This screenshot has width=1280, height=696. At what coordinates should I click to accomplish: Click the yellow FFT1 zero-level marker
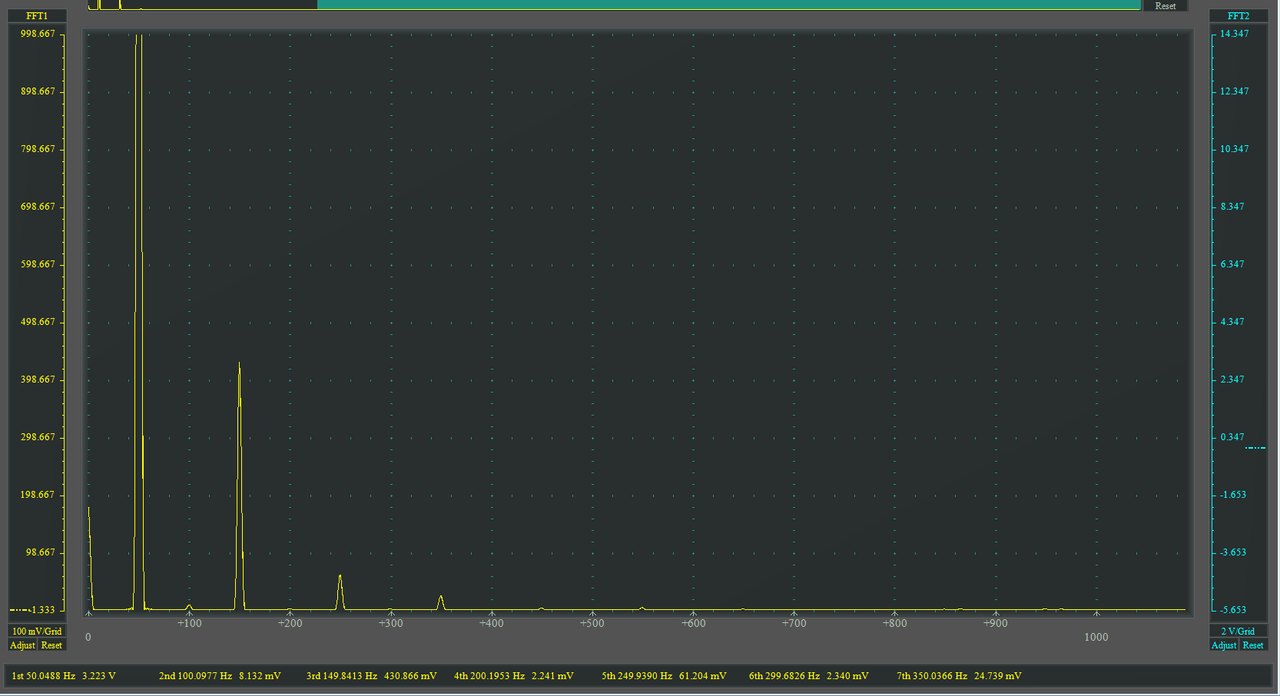(20, 609)
